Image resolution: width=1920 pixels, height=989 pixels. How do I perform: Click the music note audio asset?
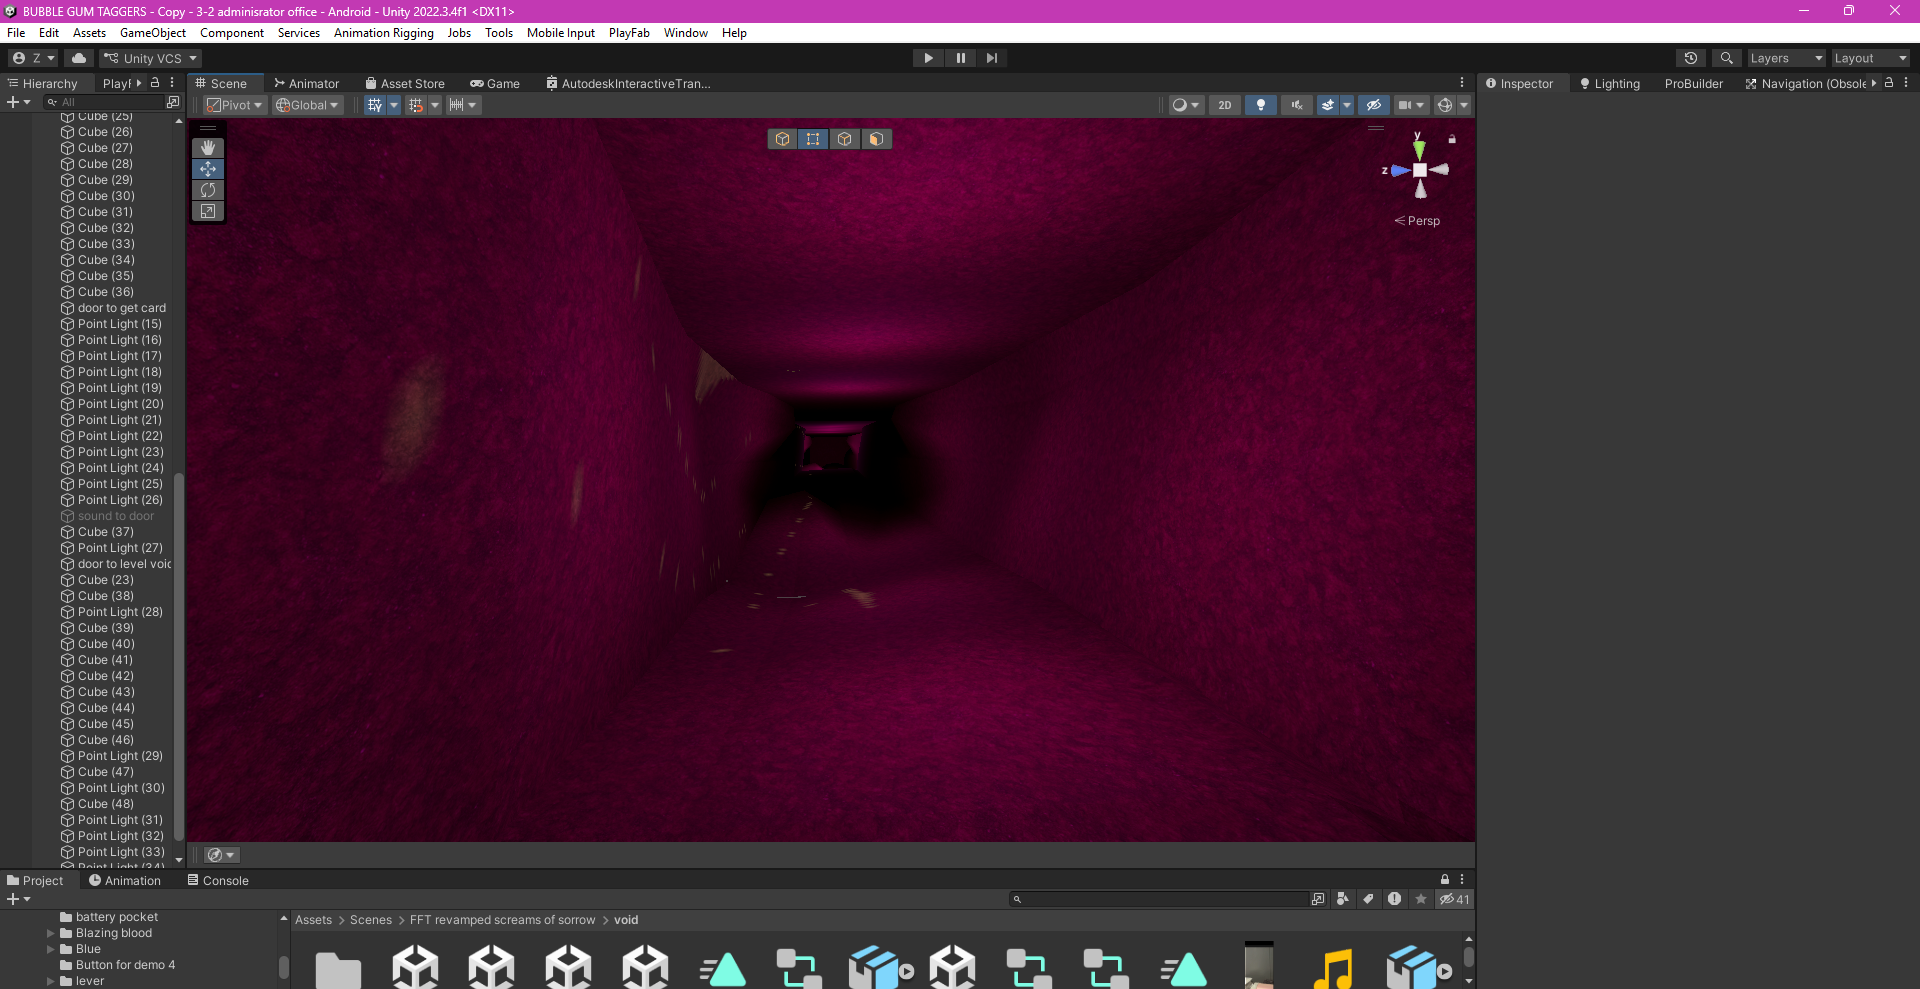1333,968
